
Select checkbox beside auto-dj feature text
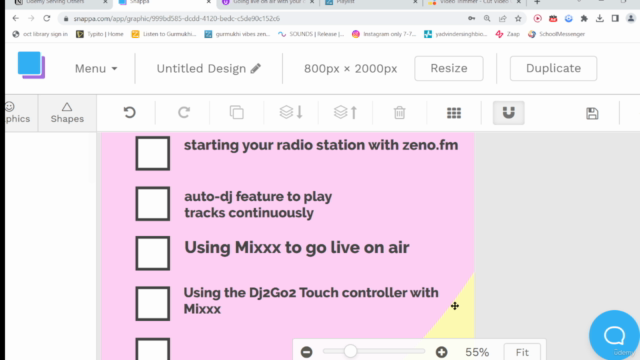[153, 204]
